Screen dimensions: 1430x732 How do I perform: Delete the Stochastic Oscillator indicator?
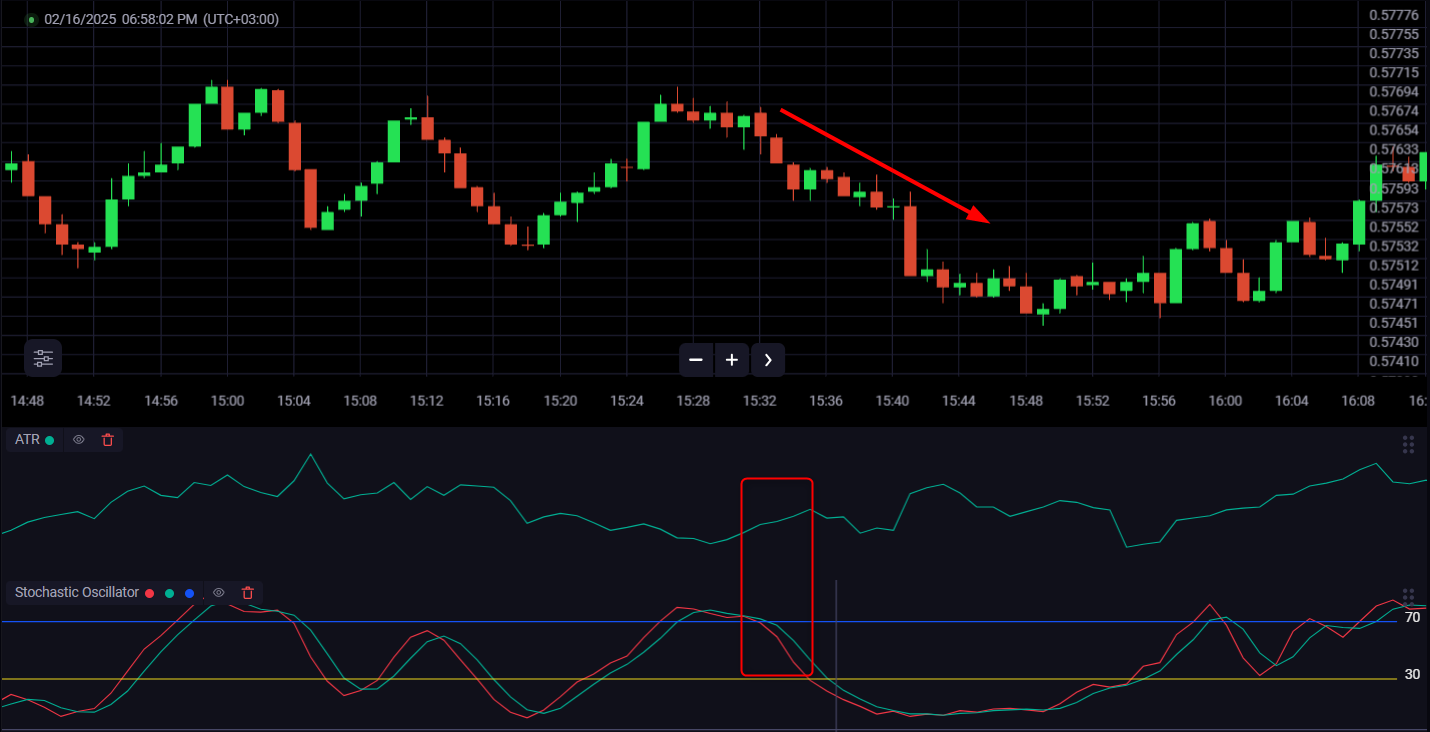248,593
